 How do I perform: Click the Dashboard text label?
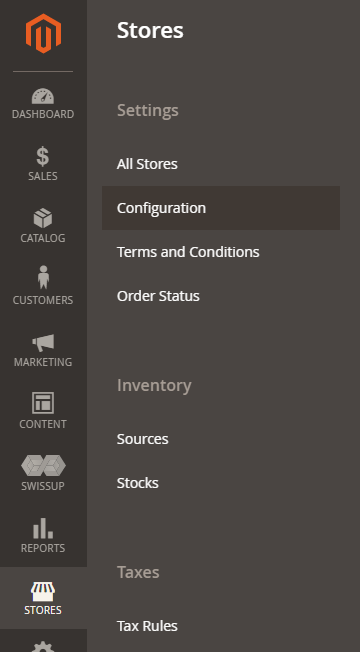[43, 114]
